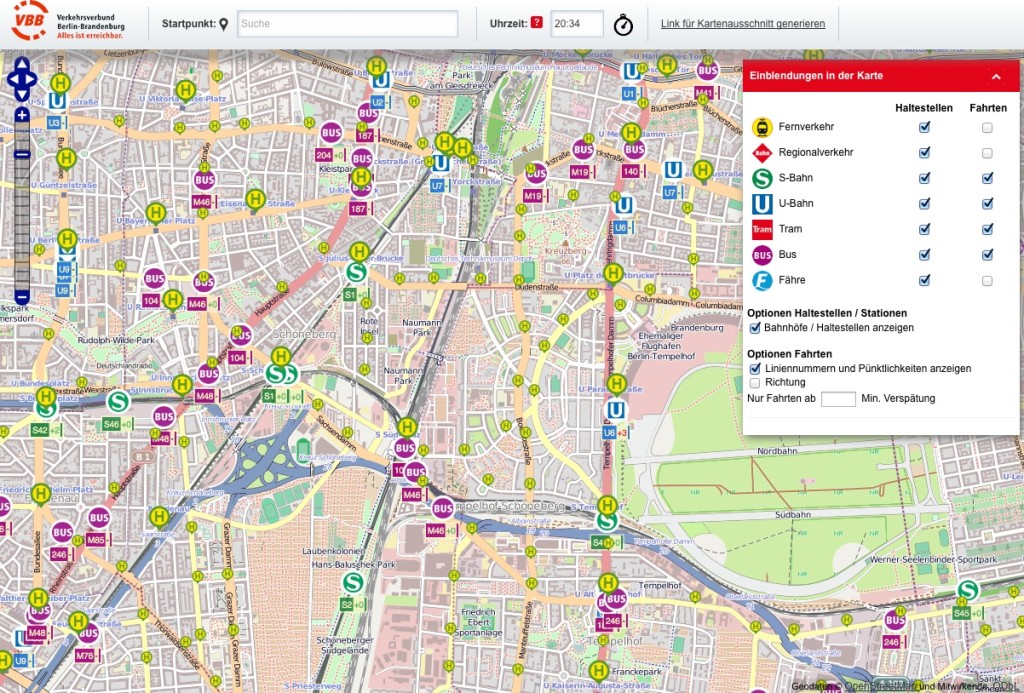Viewport: 1024px width, 693px height.
Task: Toggle Liniennummern und Pünktlichkeiten anzeigen
Action: (x=755, y=368)
